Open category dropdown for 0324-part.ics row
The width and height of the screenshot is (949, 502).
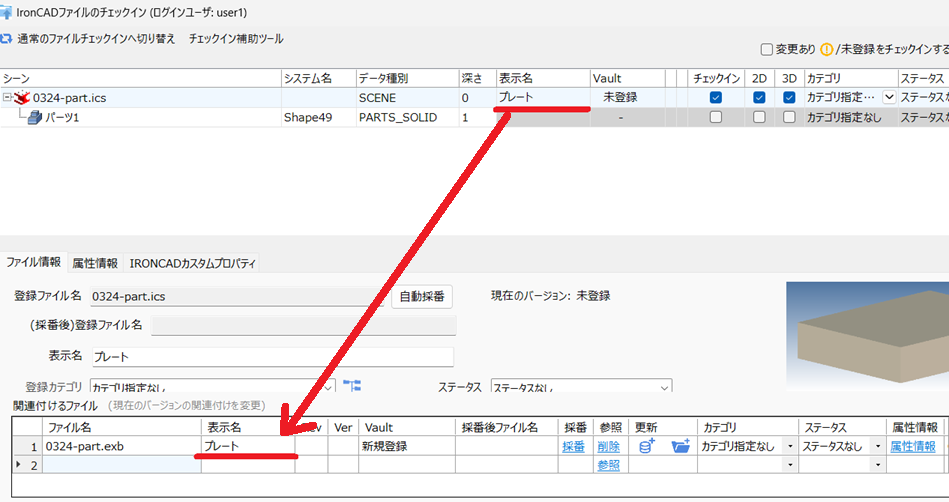tap(888, 97)
